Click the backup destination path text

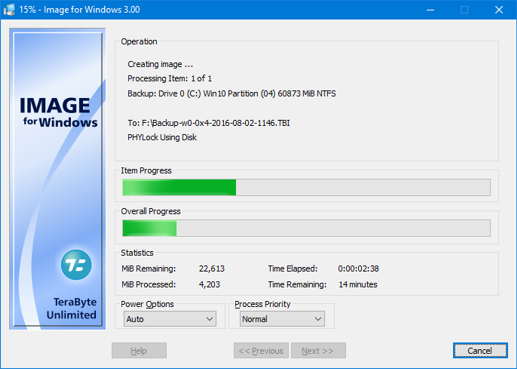coord(209,123)
